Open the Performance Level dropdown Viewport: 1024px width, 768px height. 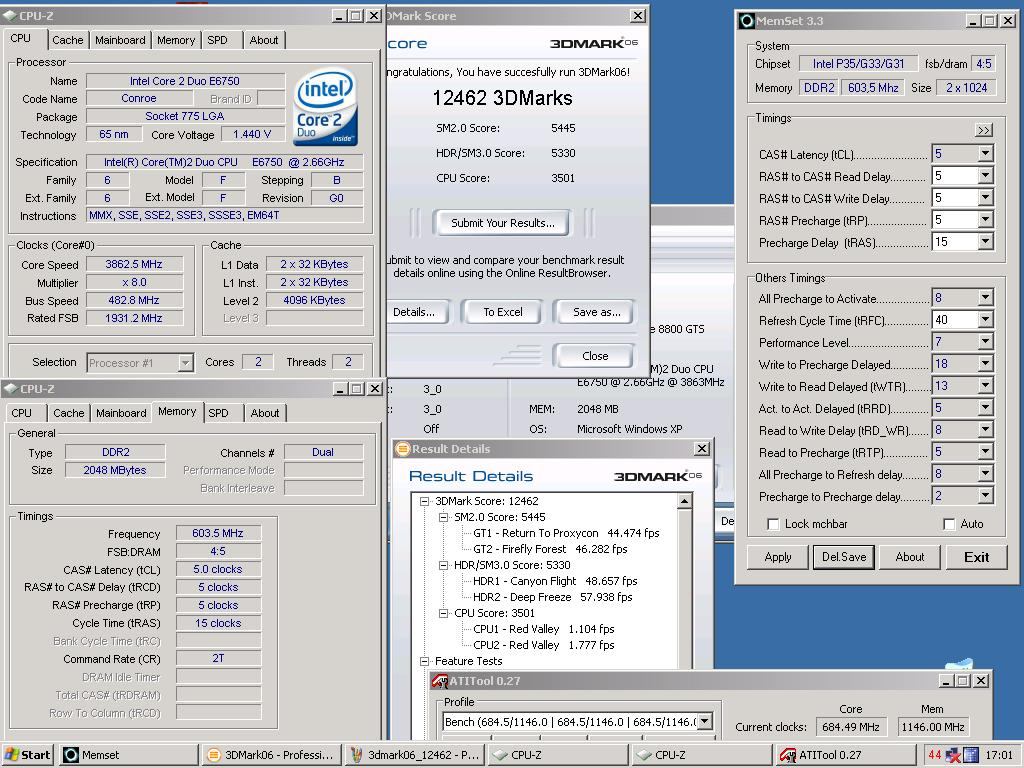985,342
